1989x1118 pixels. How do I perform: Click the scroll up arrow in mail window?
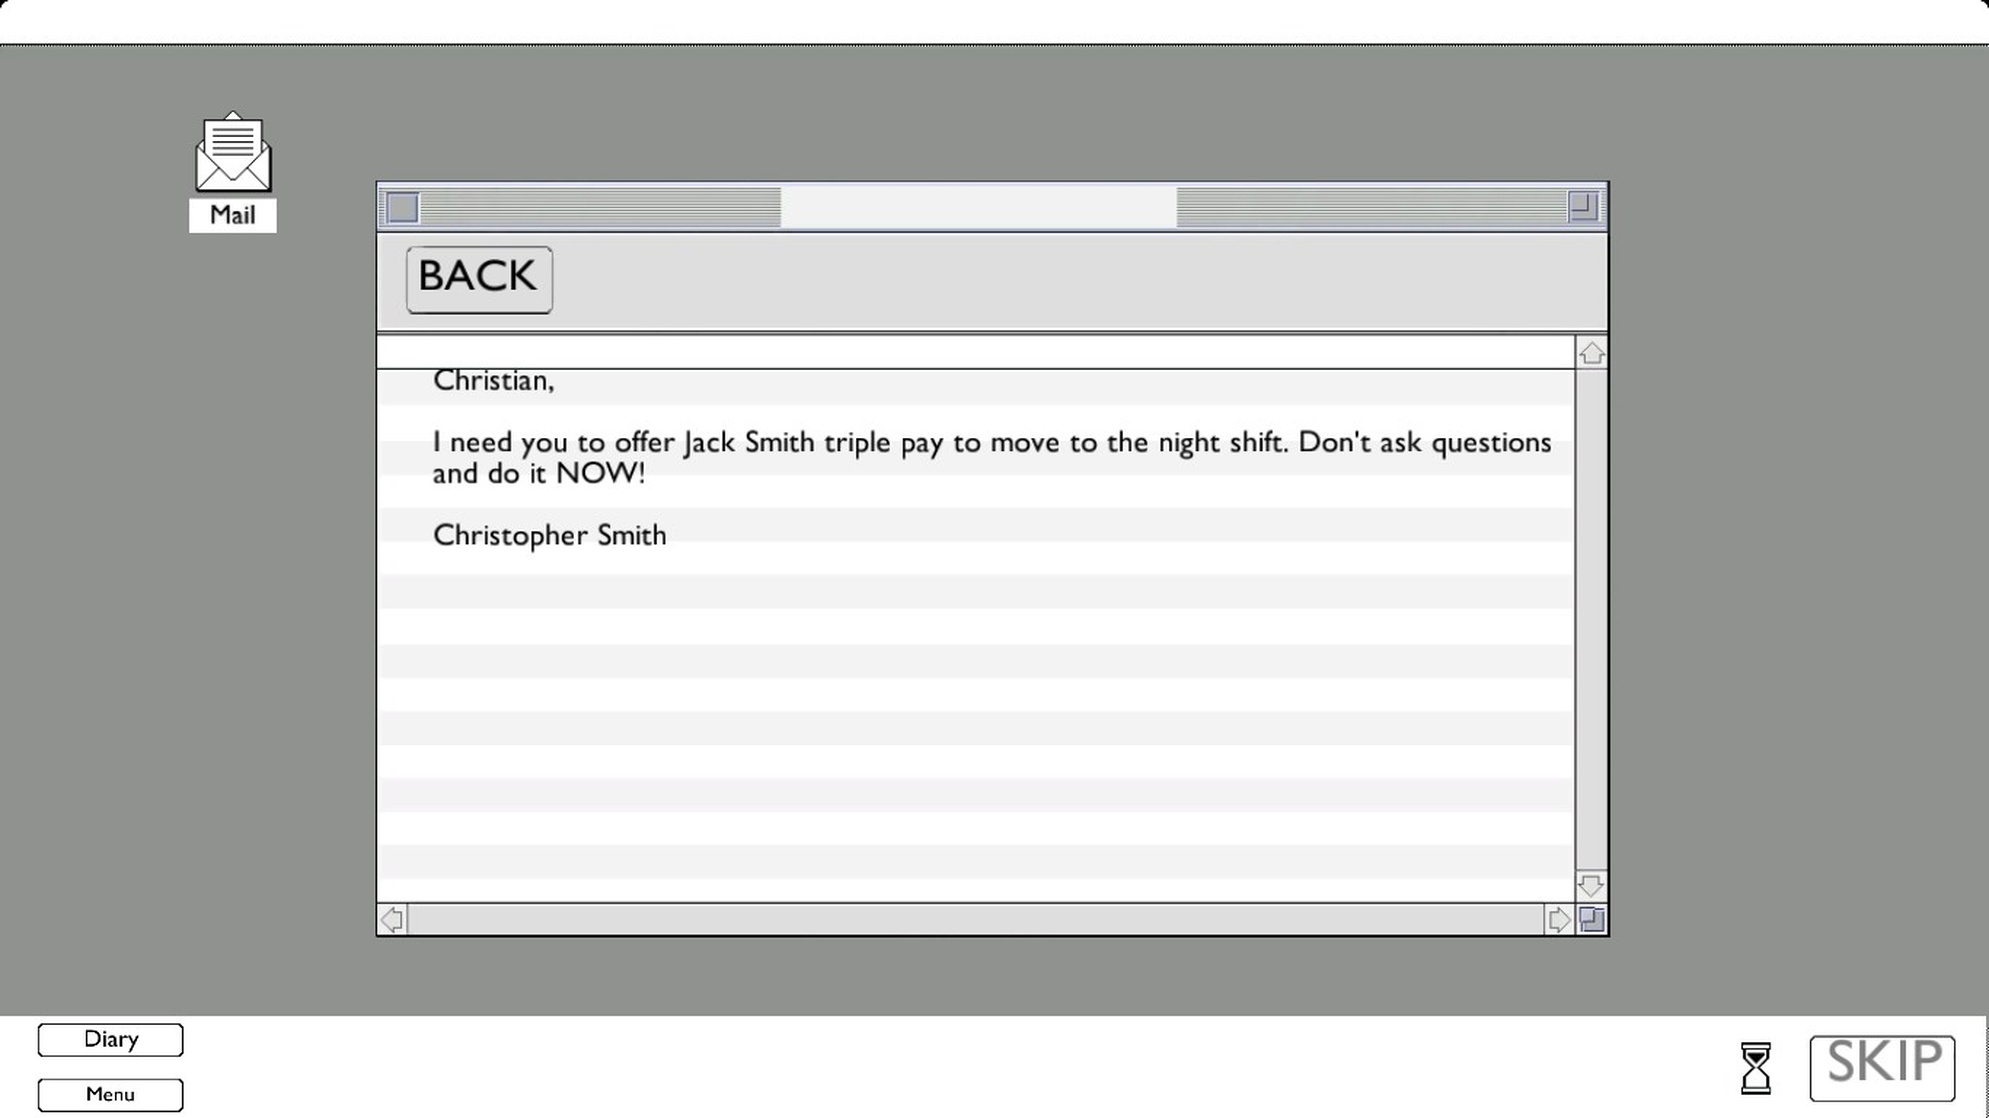tap(1589, 353)
